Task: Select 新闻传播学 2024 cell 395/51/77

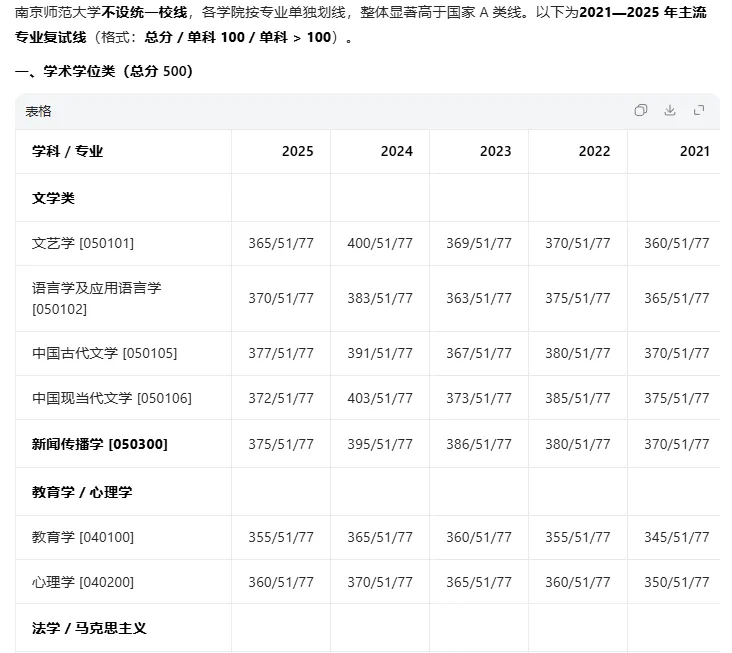Action: click(x=380, y=444)
